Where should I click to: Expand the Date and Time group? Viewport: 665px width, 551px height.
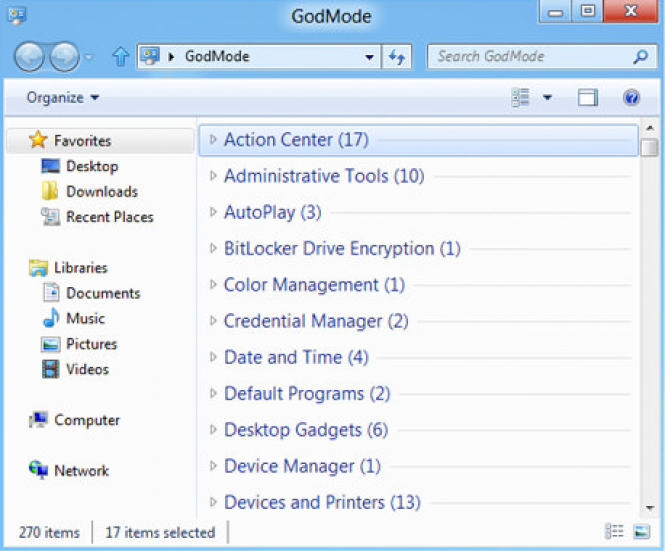[x=213, y=357]
